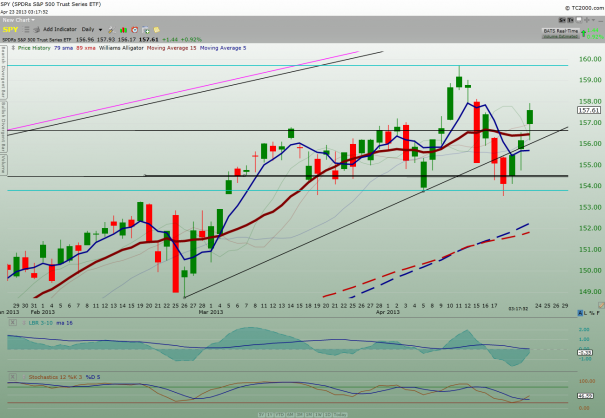Open the Daily timeframe dropdown
This screenshot has width=605, height=418.
pos(92,29)
